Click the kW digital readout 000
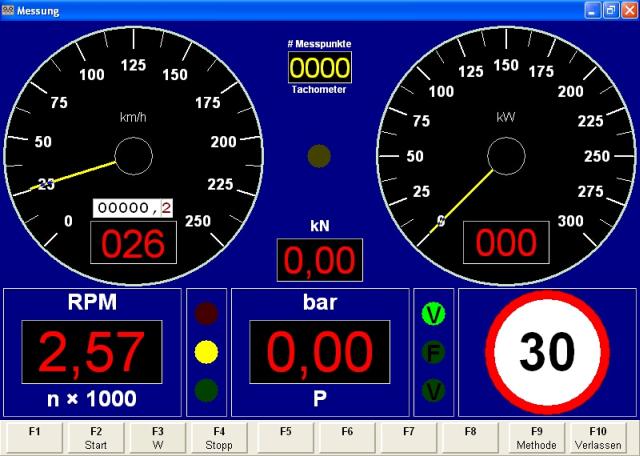The image size is (640, 456). [506, 243]
